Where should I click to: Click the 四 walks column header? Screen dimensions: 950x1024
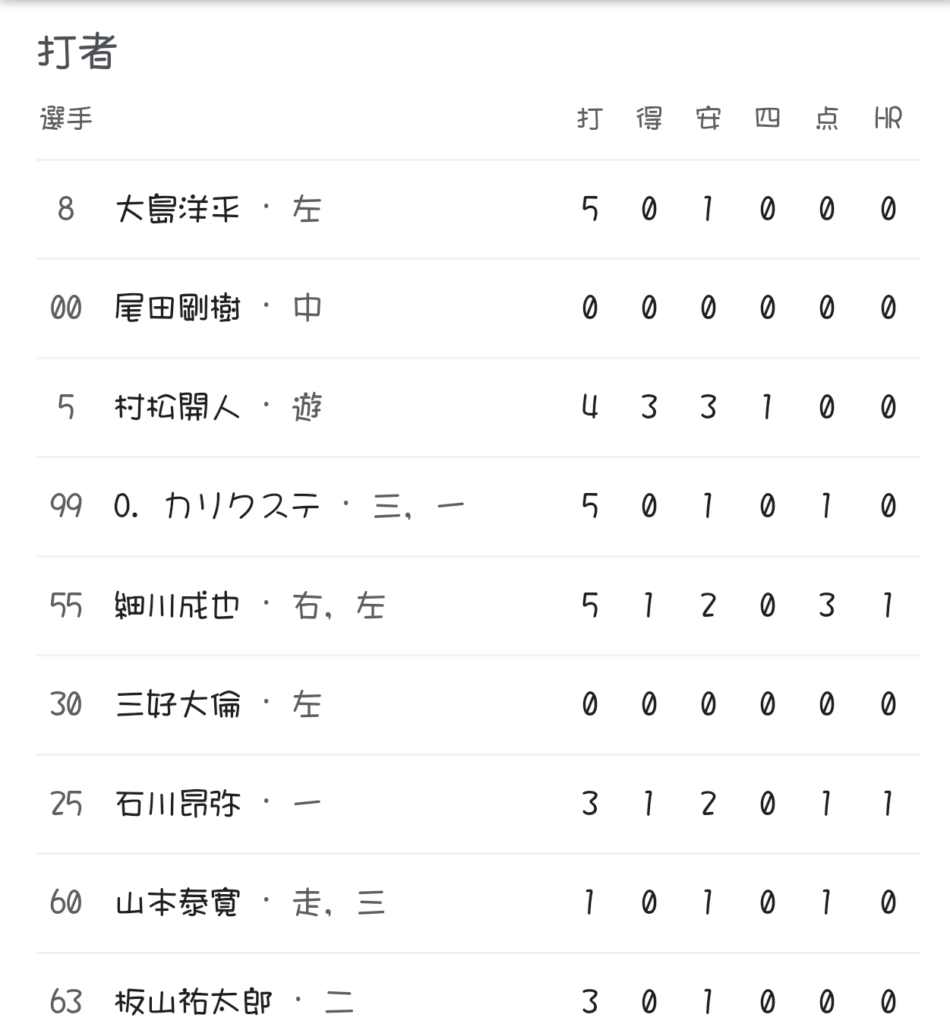(x=767, y=119)
